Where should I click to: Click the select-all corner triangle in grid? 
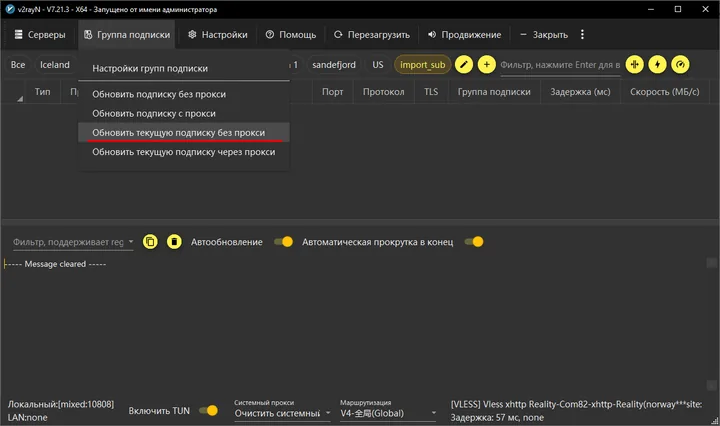click(x=20, y=99)
